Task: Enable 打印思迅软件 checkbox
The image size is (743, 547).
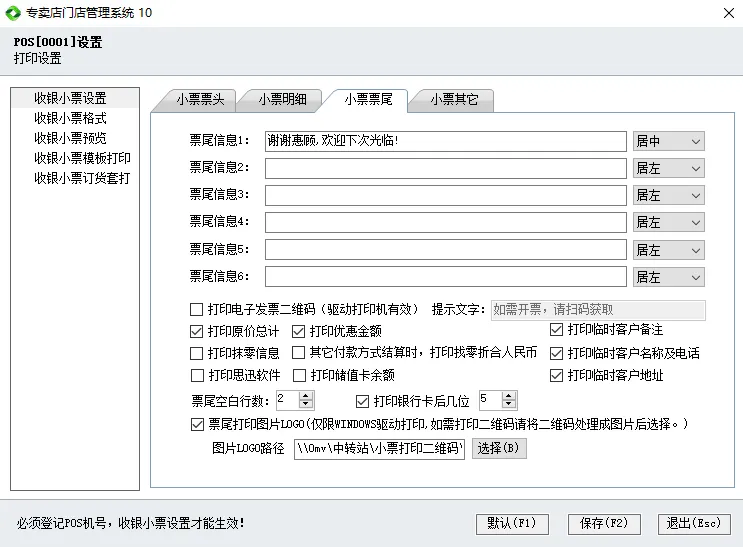Action: pos(197,375)
